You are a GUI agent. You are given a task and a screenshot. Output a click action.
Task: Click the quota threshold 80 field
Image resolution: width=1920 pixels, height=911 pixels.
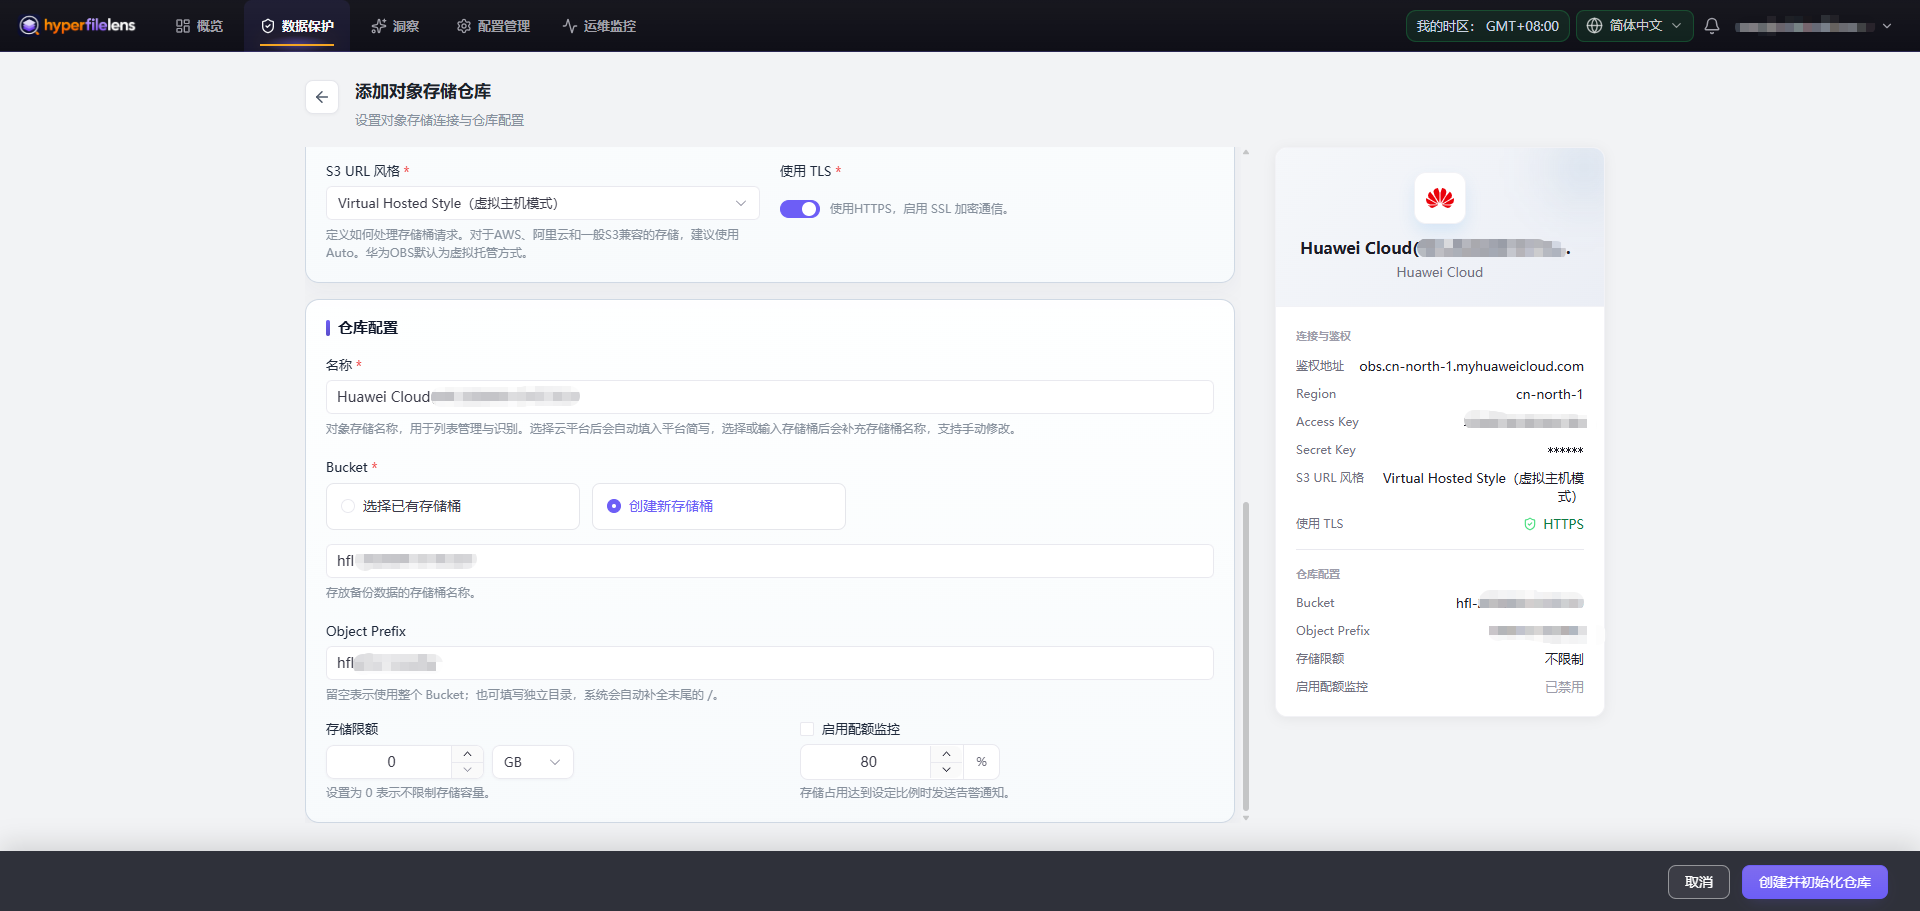(868, 762)
